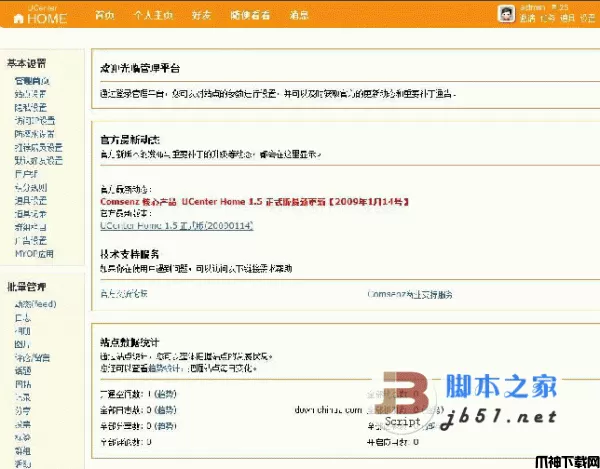The height and width of the screenshot is (469, 600).
Task: Open the admin avatar thumbnail
Action: click(506, 14)
